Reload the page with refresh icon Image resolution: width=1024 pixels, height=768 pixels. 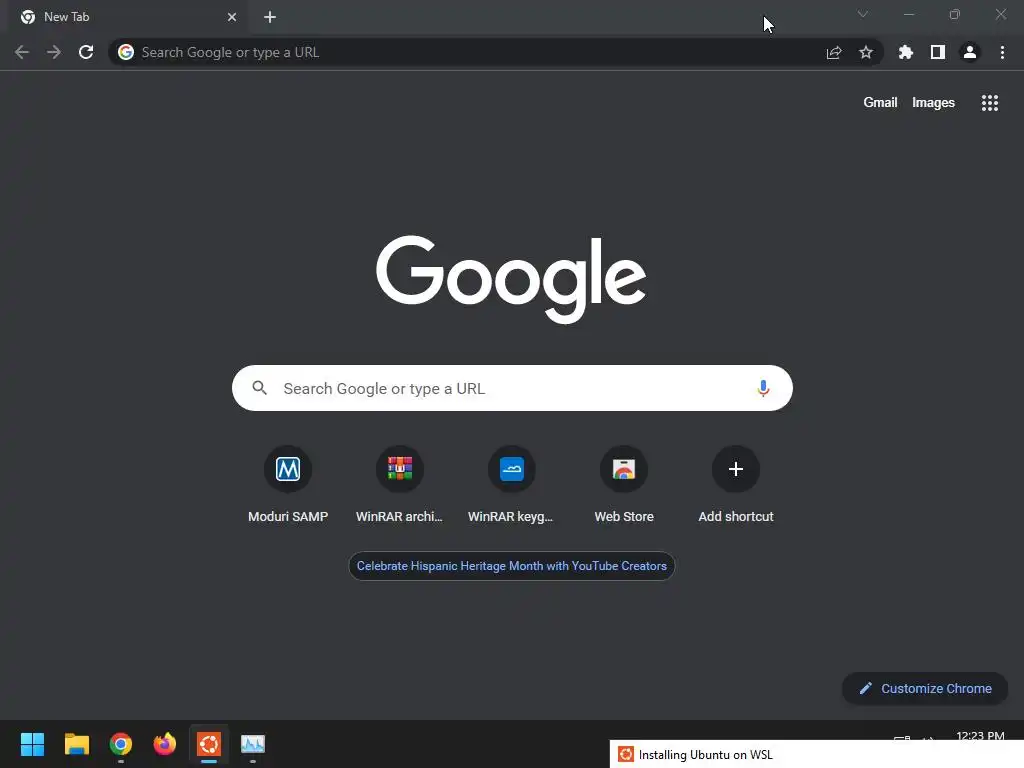click(x=86, y=52)
